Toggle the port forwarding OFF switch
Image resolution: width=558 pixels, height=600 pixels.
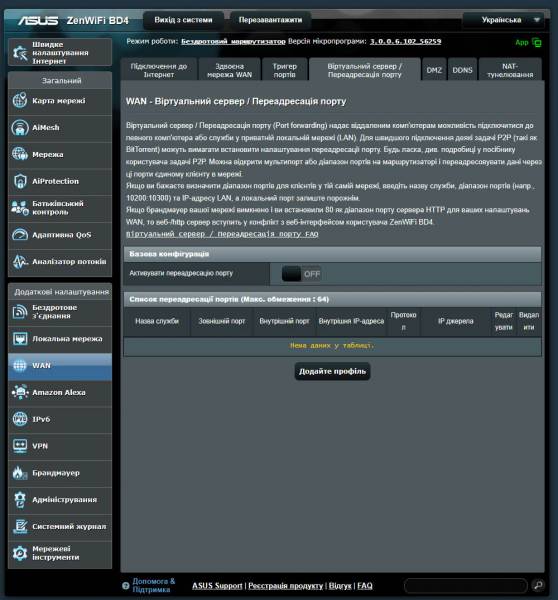tap(301, 274)
